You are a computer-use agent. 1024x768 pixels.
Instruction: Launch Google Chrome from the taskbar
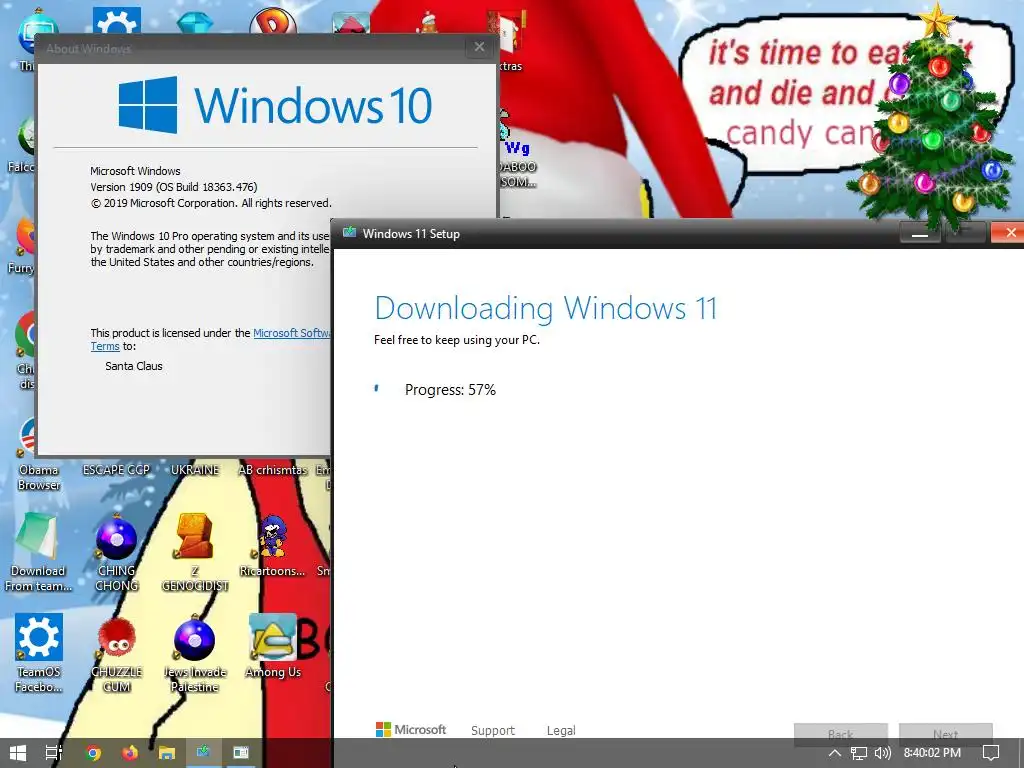click(93, 753)
